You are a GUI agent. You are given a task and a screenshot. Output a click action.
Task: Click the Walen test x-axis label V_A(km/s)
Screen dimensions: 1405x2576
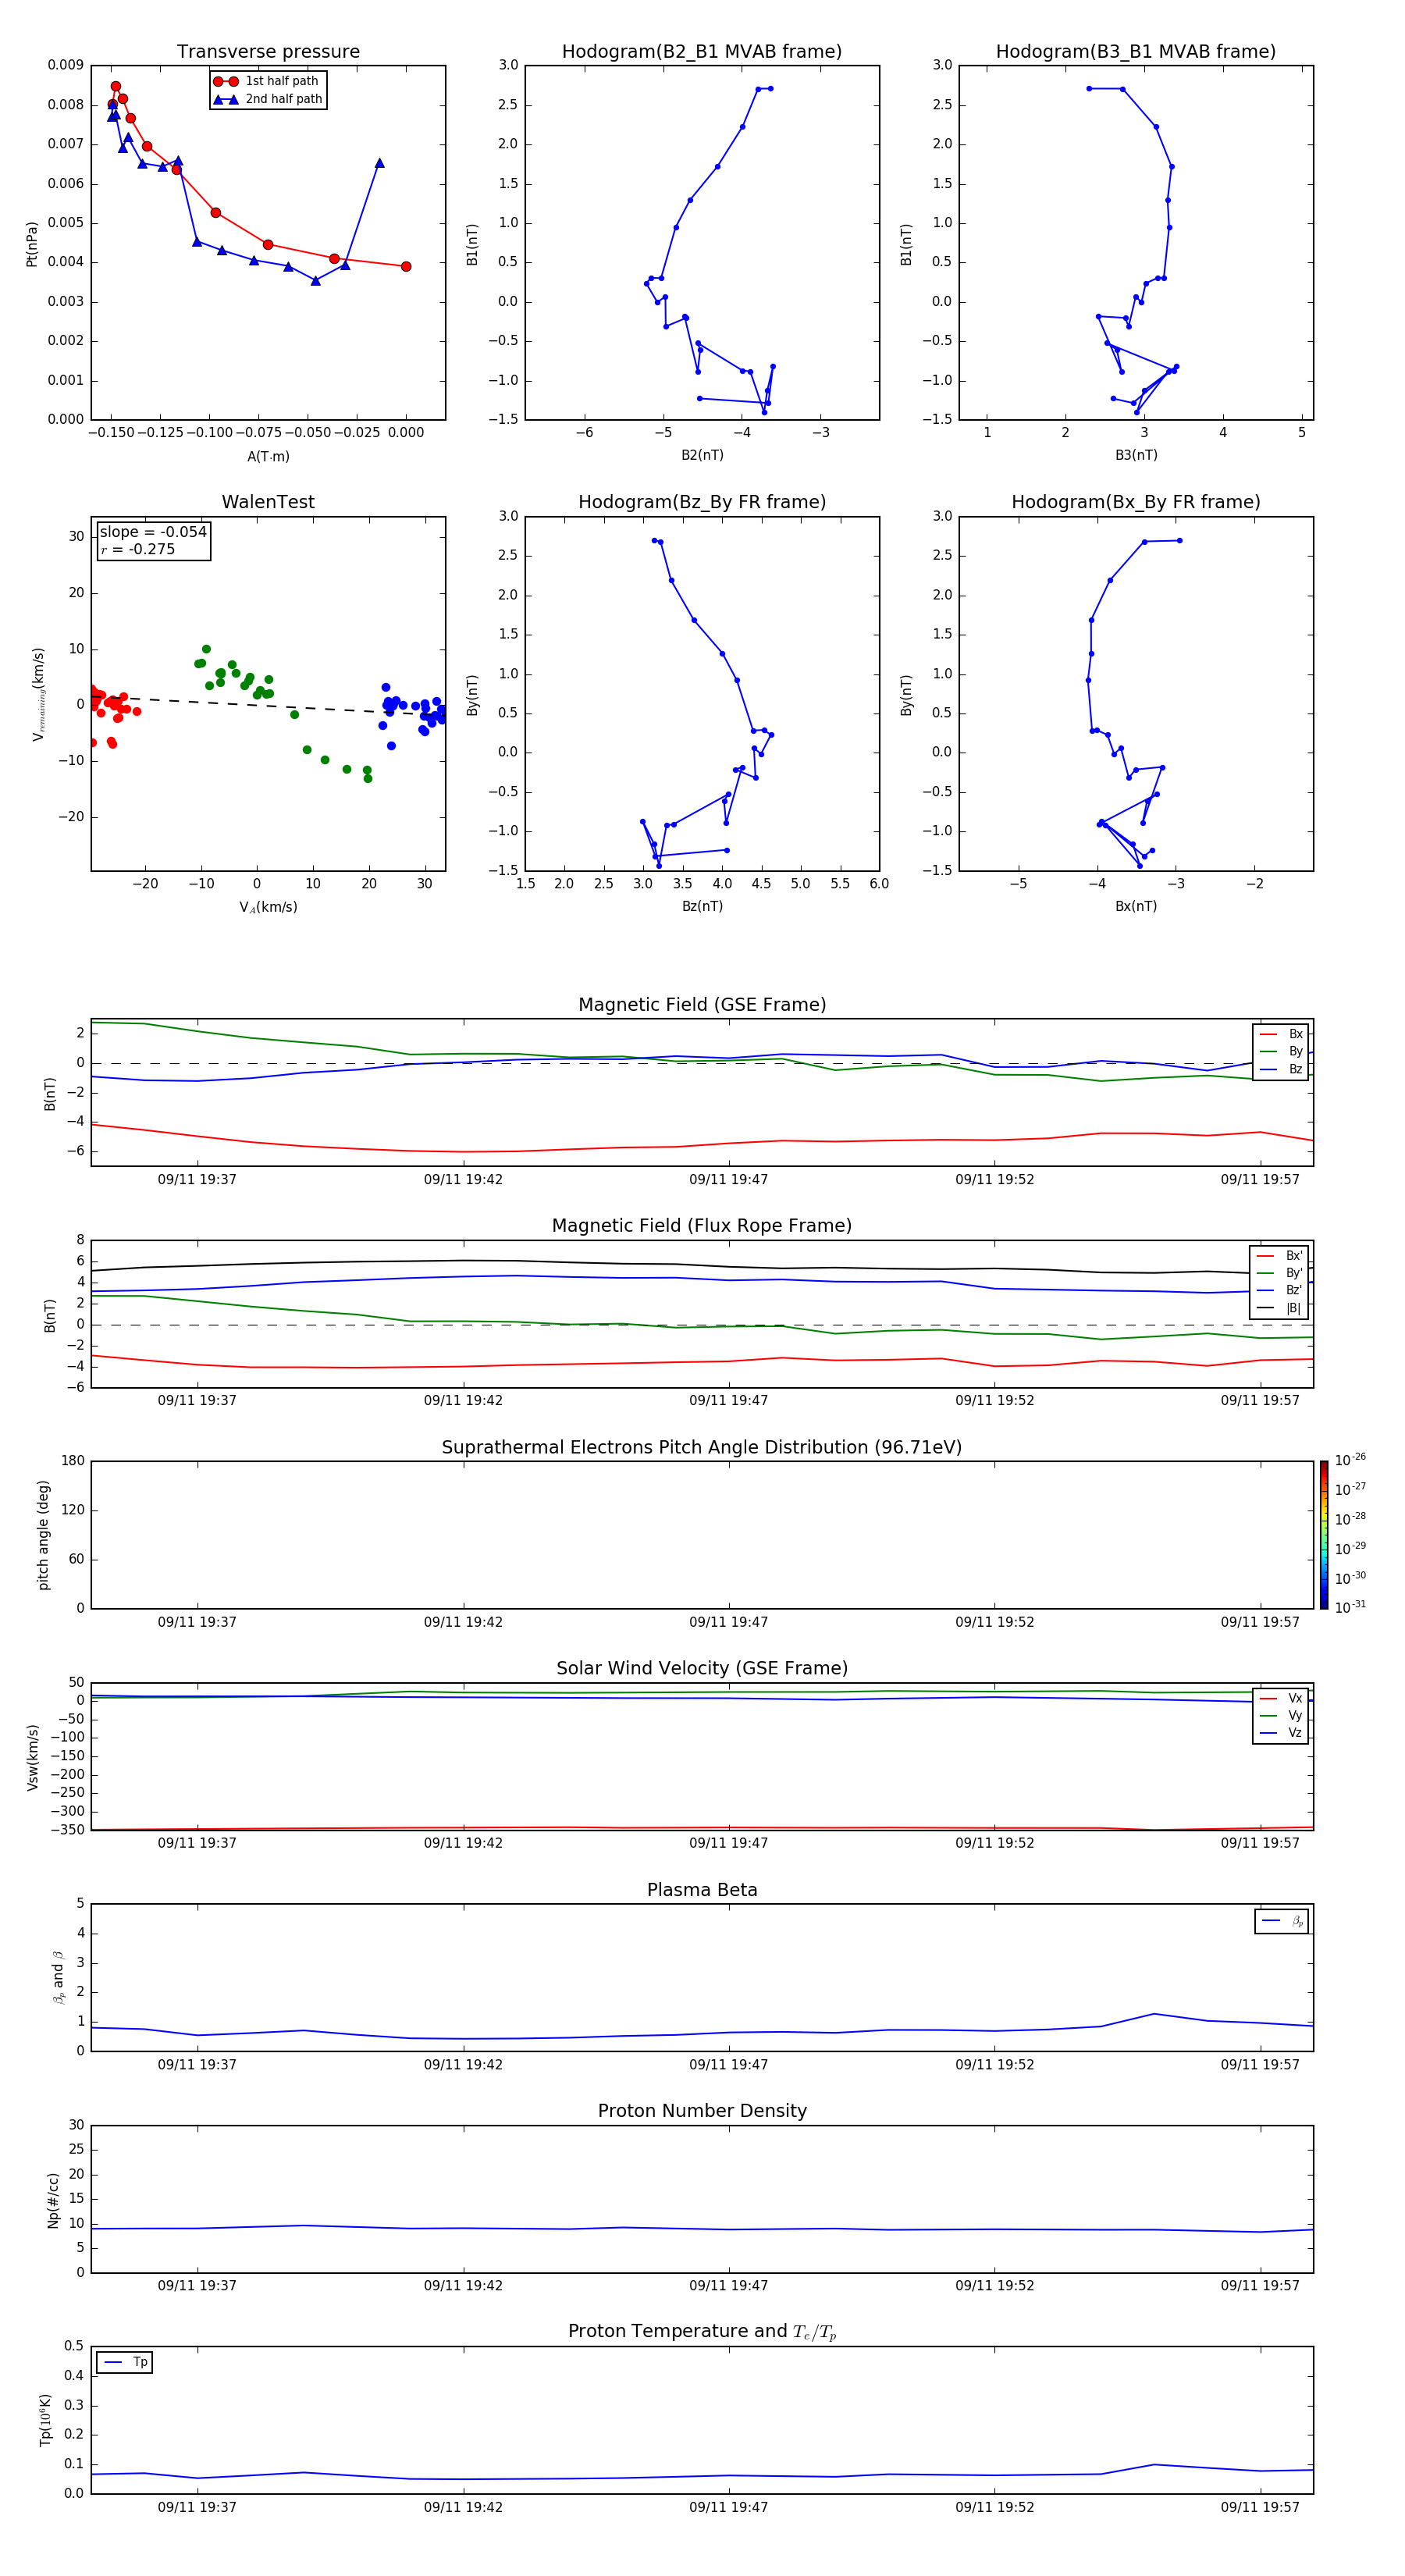tap(268, 907)
